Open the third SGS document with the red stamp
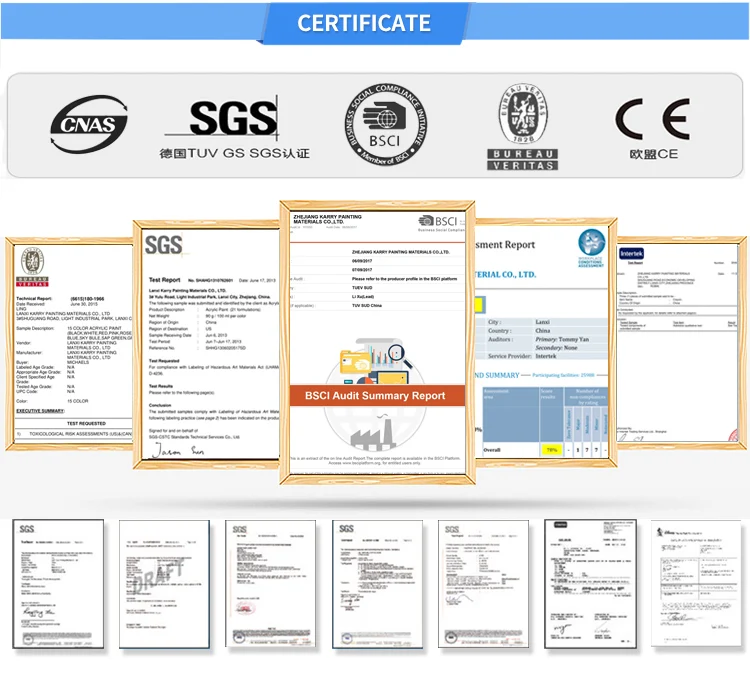 (x=271, y=583)
